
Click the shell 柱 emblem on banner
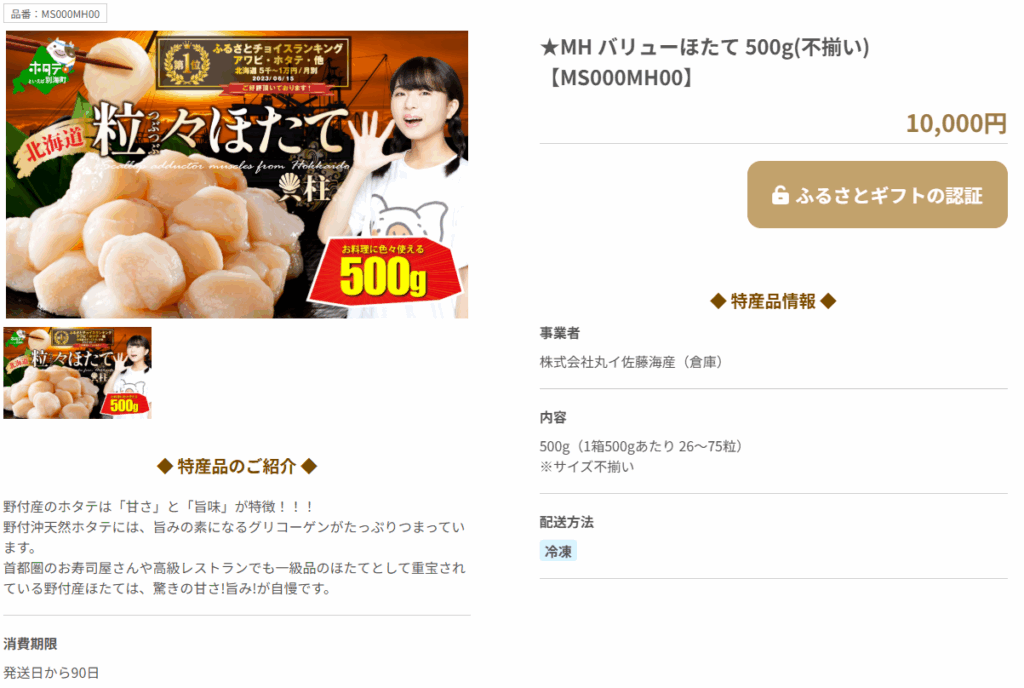point(303,189)
